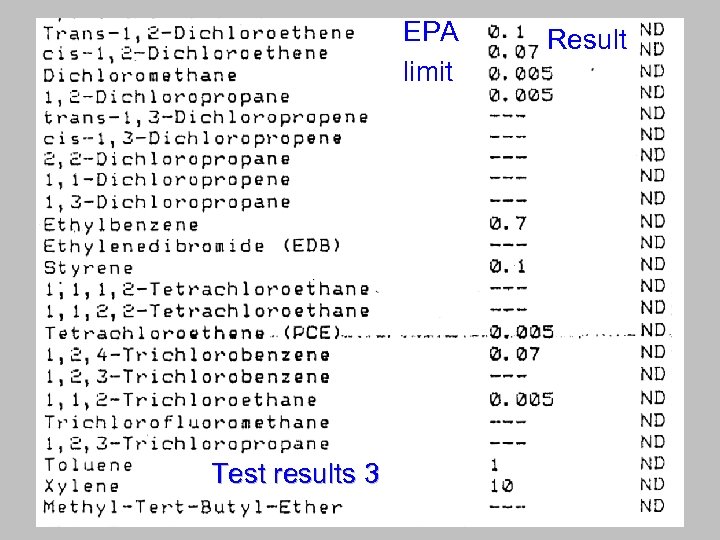Click trans-1,3-Dichloropropene in the list
This screenshot has height=540, width=720.
[x=206, y=118]
